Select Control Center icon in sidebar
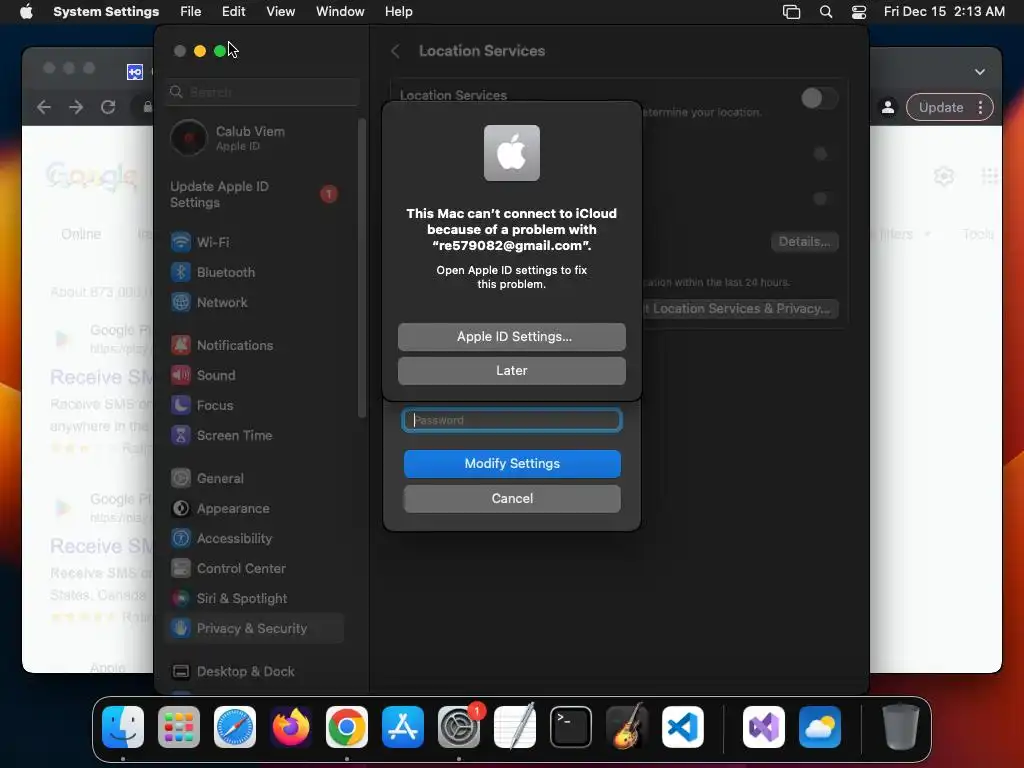Viewport: 1024px width, 768px height. (x=180, y=568)
